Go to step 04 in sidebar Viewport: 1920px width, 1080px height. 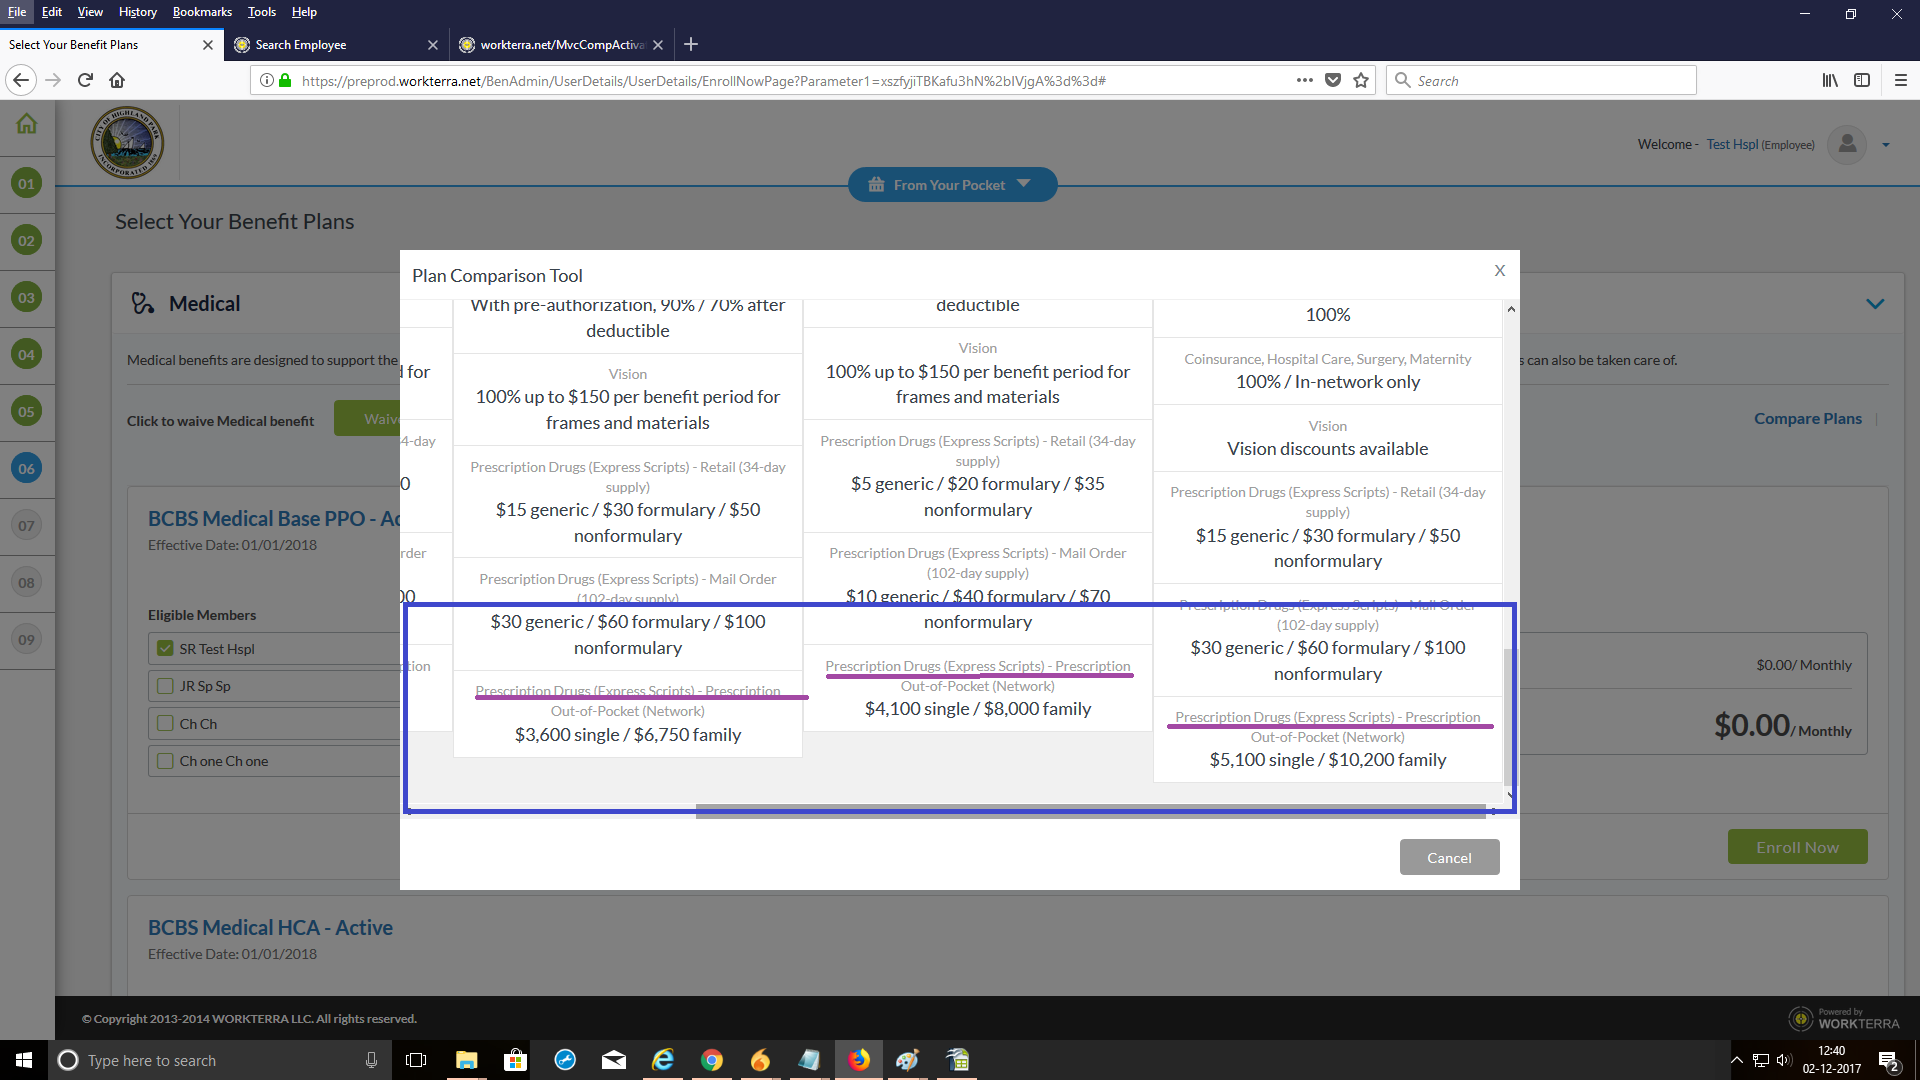tap(27, 354)
